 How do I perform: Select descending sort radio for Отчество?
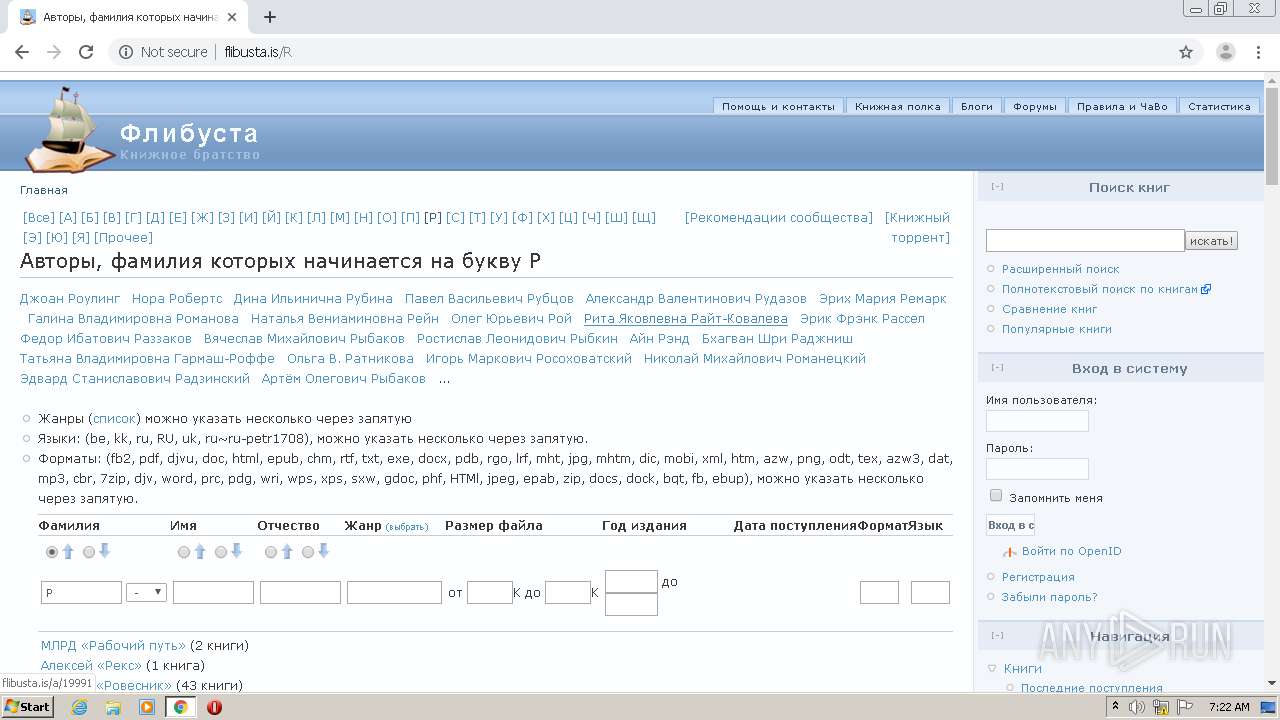[308, 552]
